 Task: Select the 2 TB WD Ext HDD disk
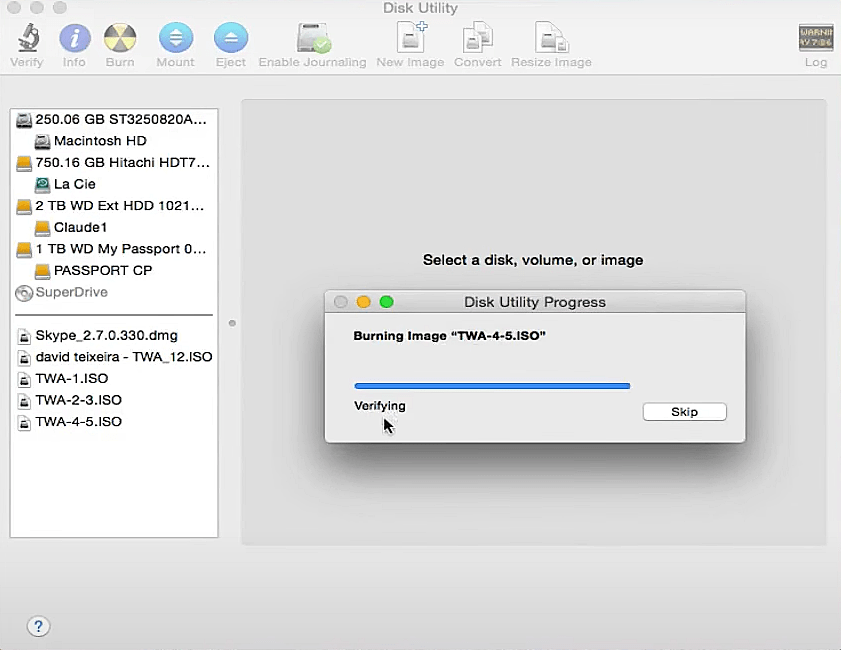119,206
